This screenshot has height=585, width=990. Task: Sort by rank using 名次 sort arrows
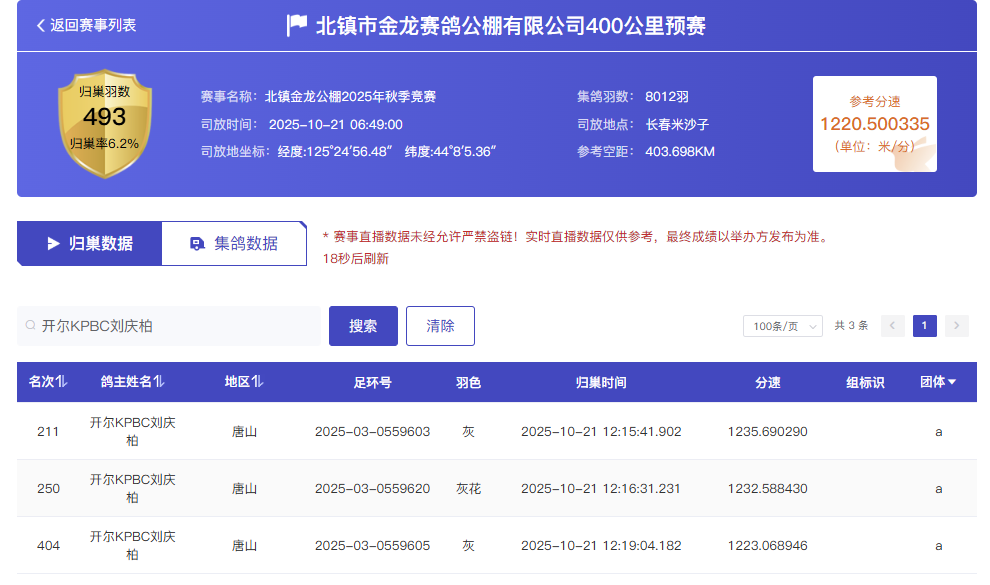pyautogui.click(x=62, y=382)
